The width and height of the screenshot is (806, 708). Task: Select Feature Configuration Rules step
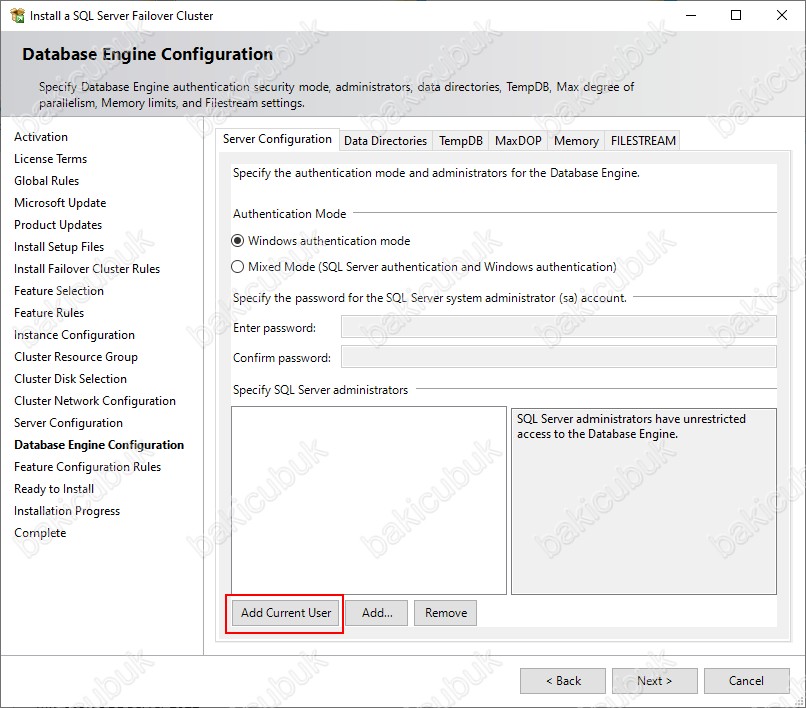pyautogui.click(x=87, y=467)
